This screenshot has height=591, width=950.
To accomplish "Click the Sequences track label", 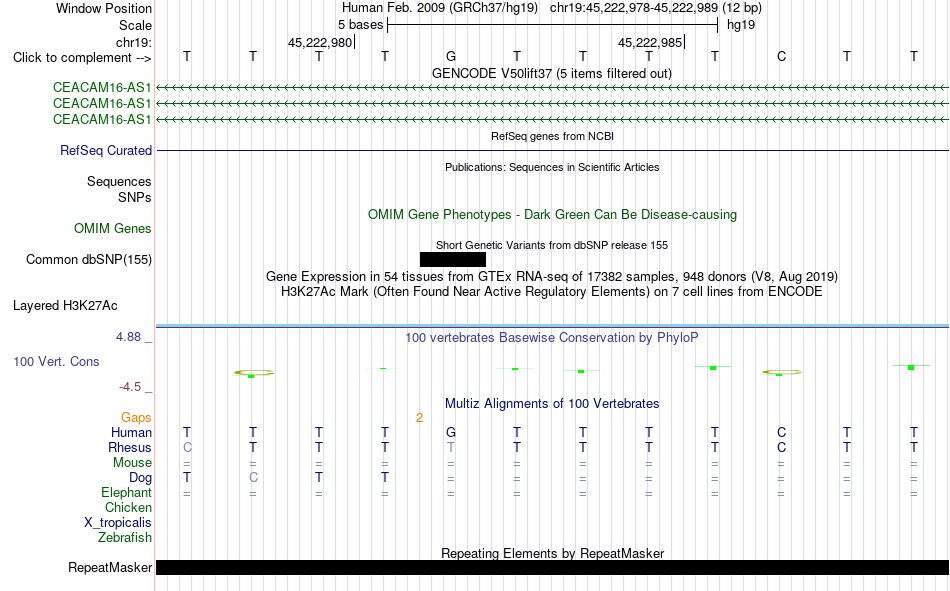I will pos(119,181).
